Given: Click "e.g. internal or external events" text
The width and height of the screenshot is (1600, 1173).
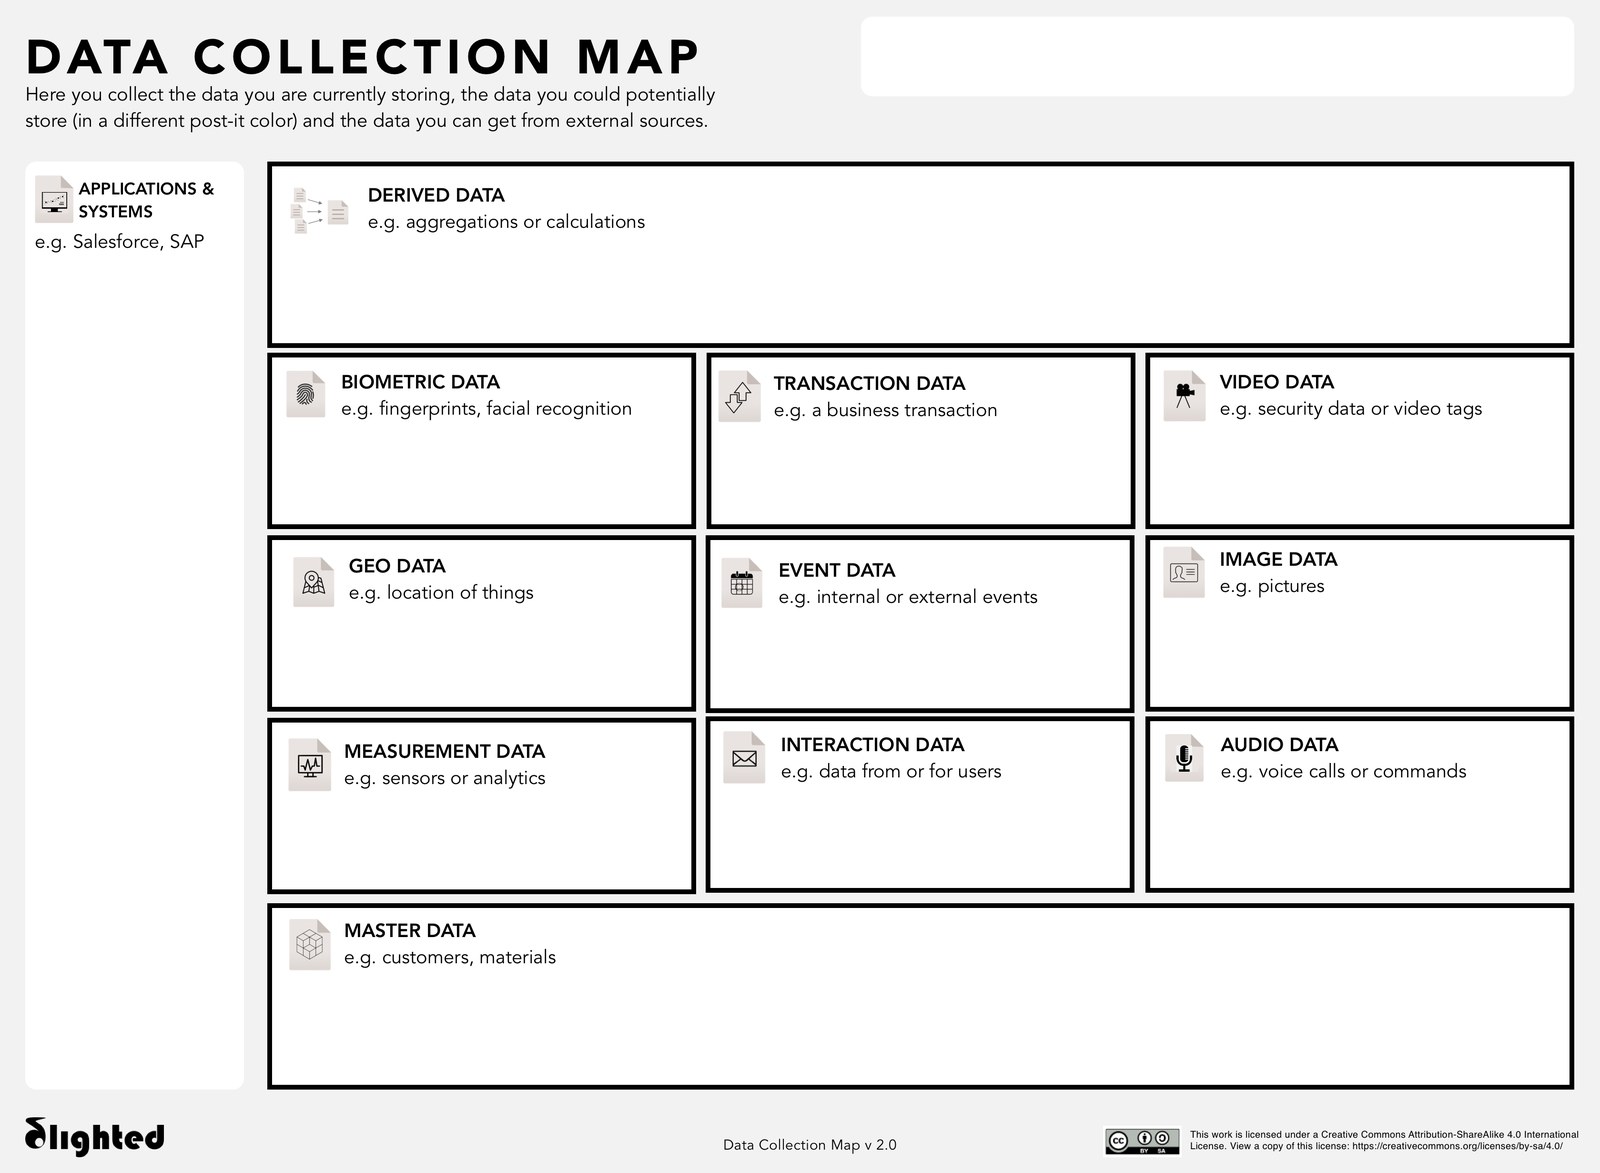Looking at the screenshot, I should (908, 597).
